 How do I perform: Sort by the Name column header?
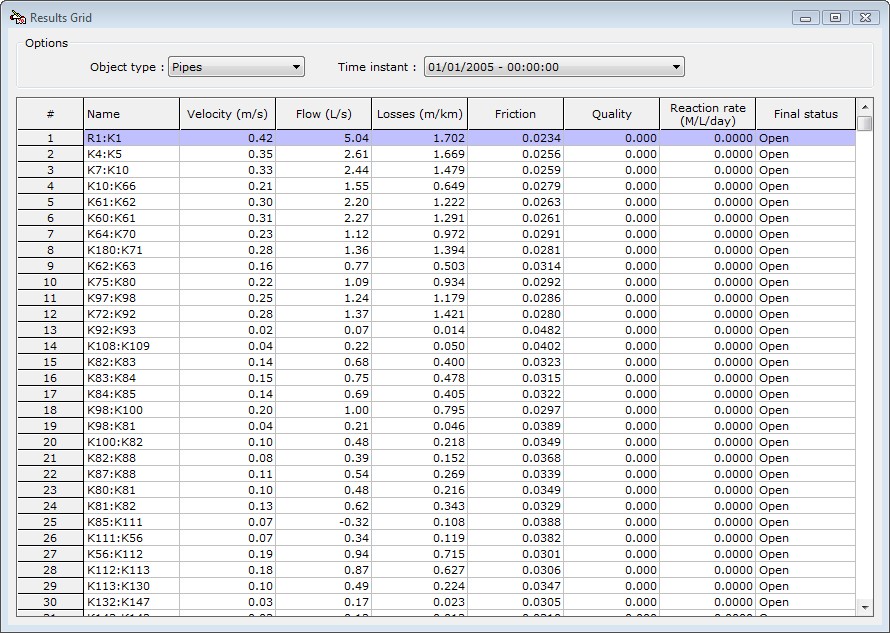pos(131,114)
